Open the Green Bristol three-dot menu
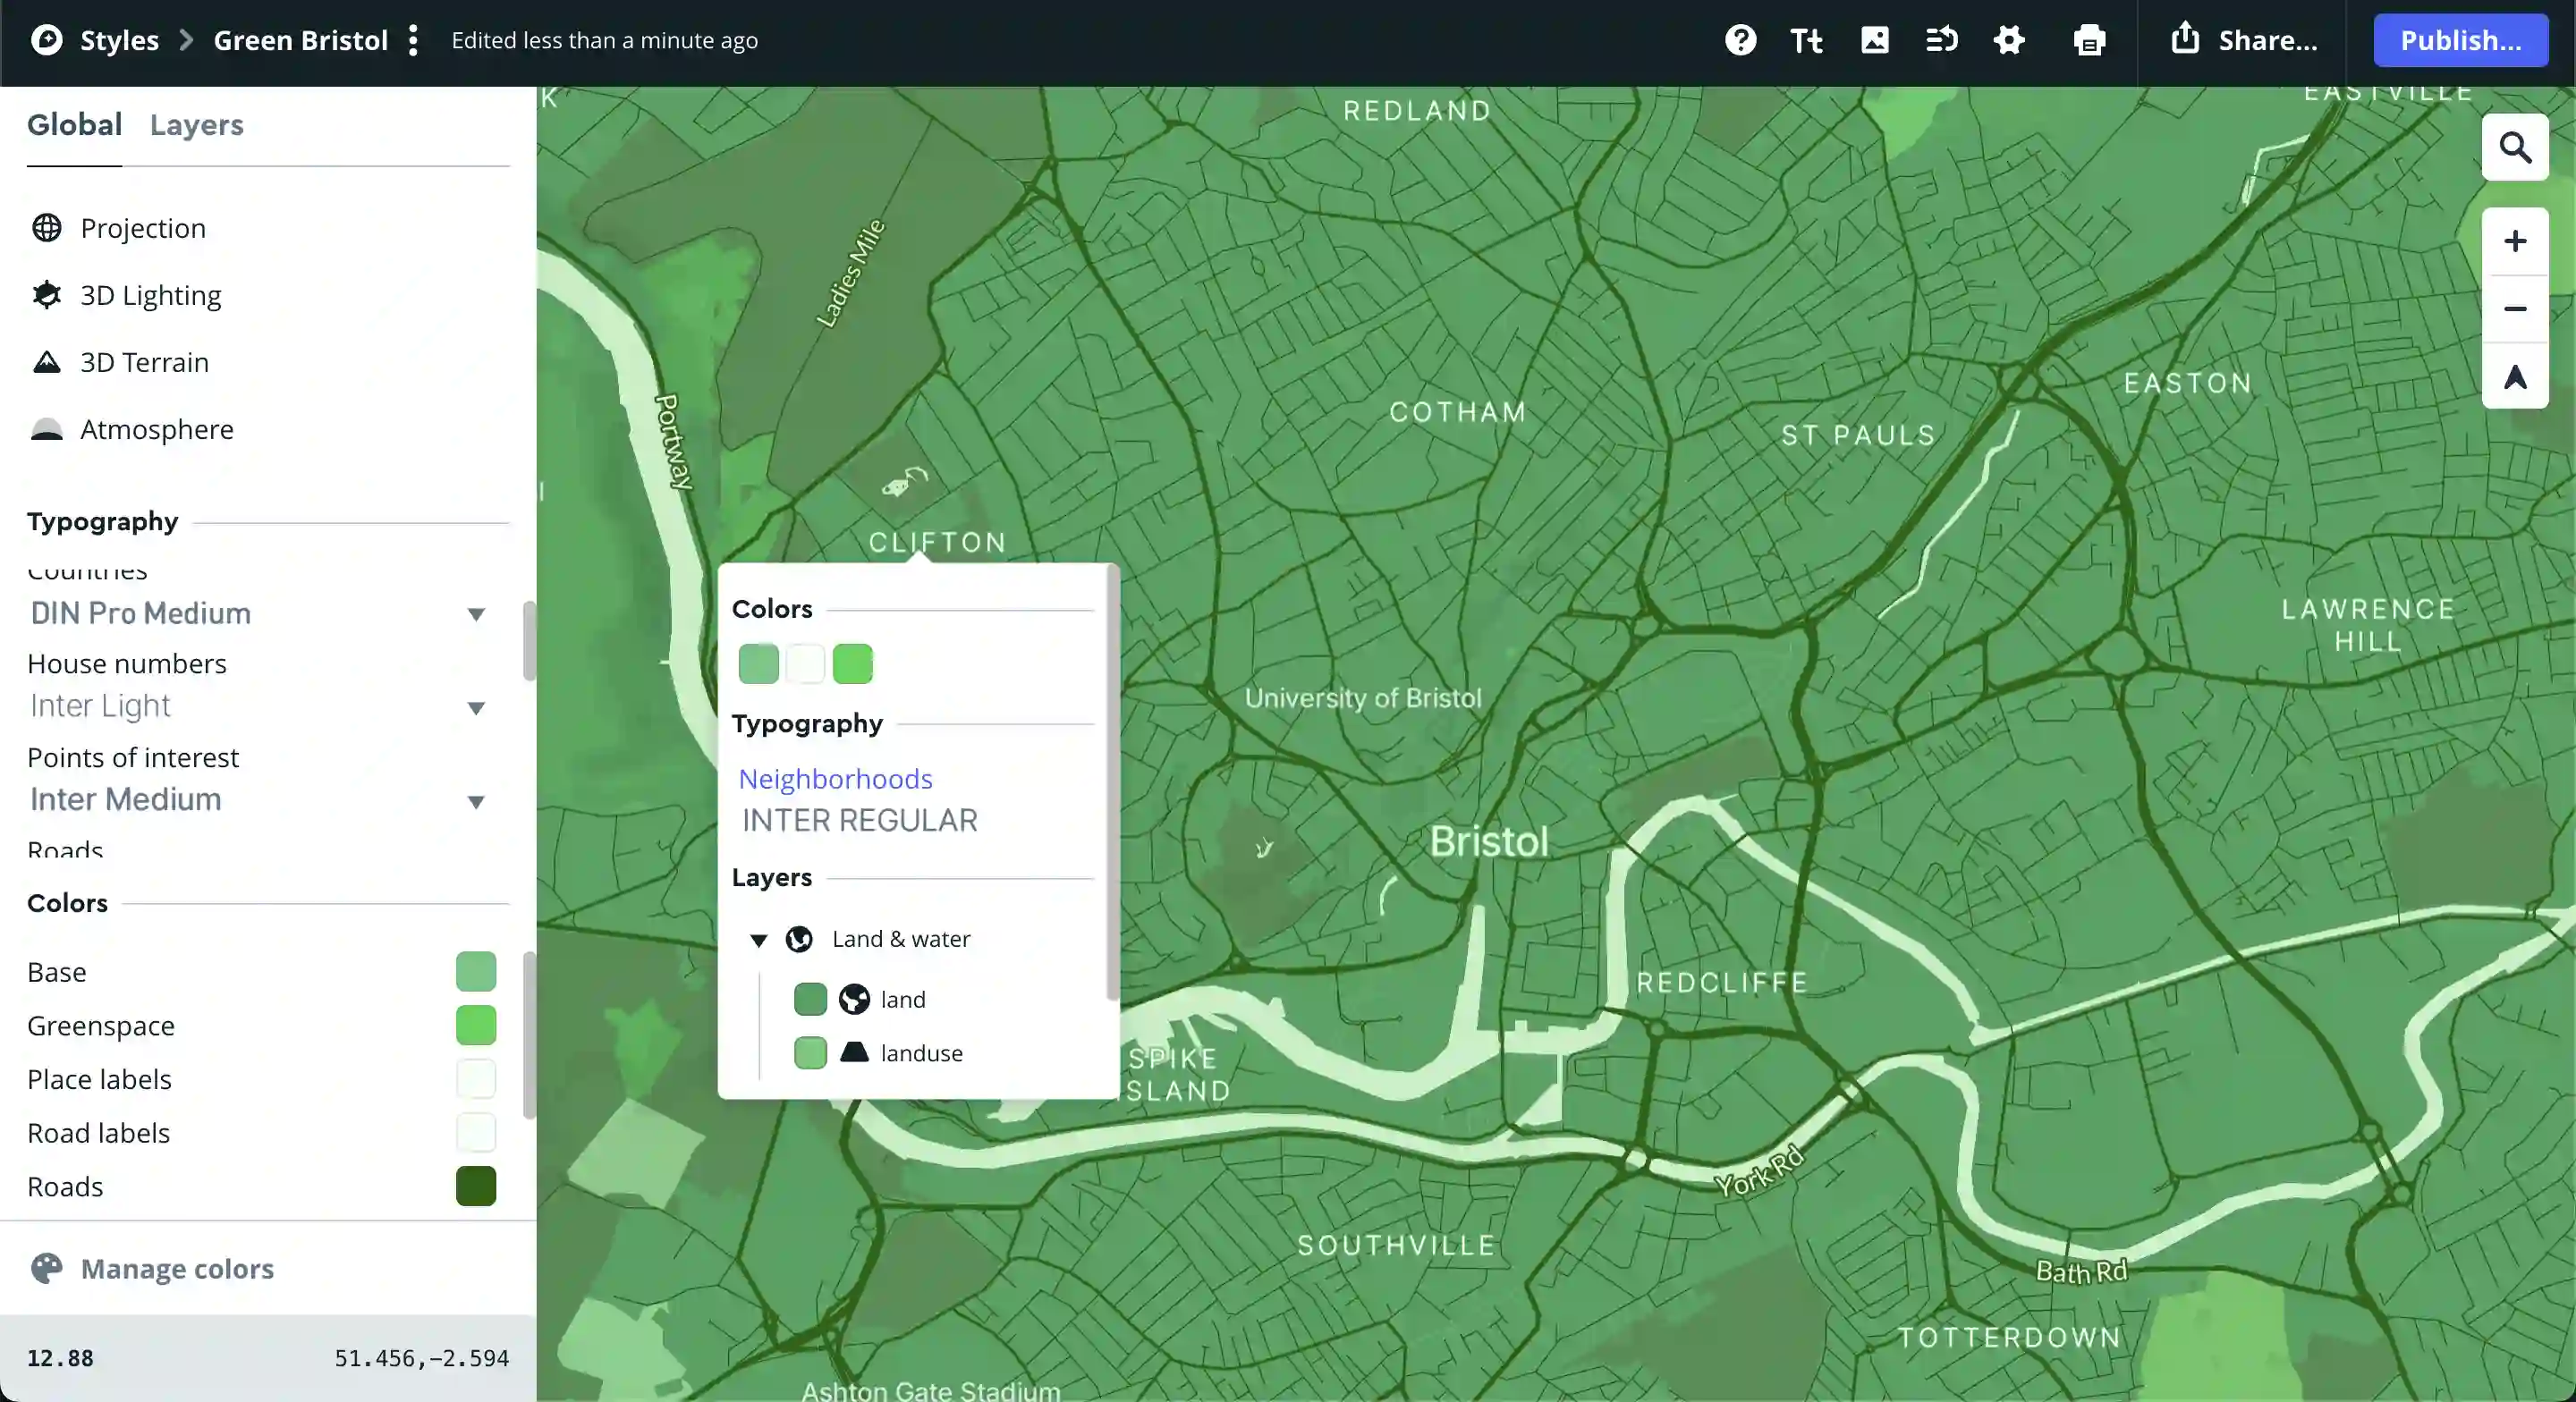The image size is (2576, 1402). pyautogui.click(x=413, y=40)
